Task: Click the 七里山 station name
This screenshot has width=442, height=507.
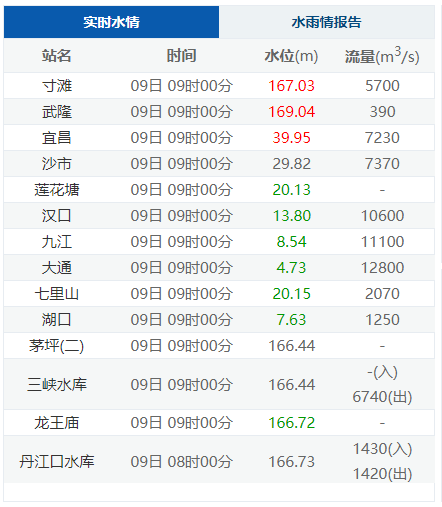Action: (57, 294)
